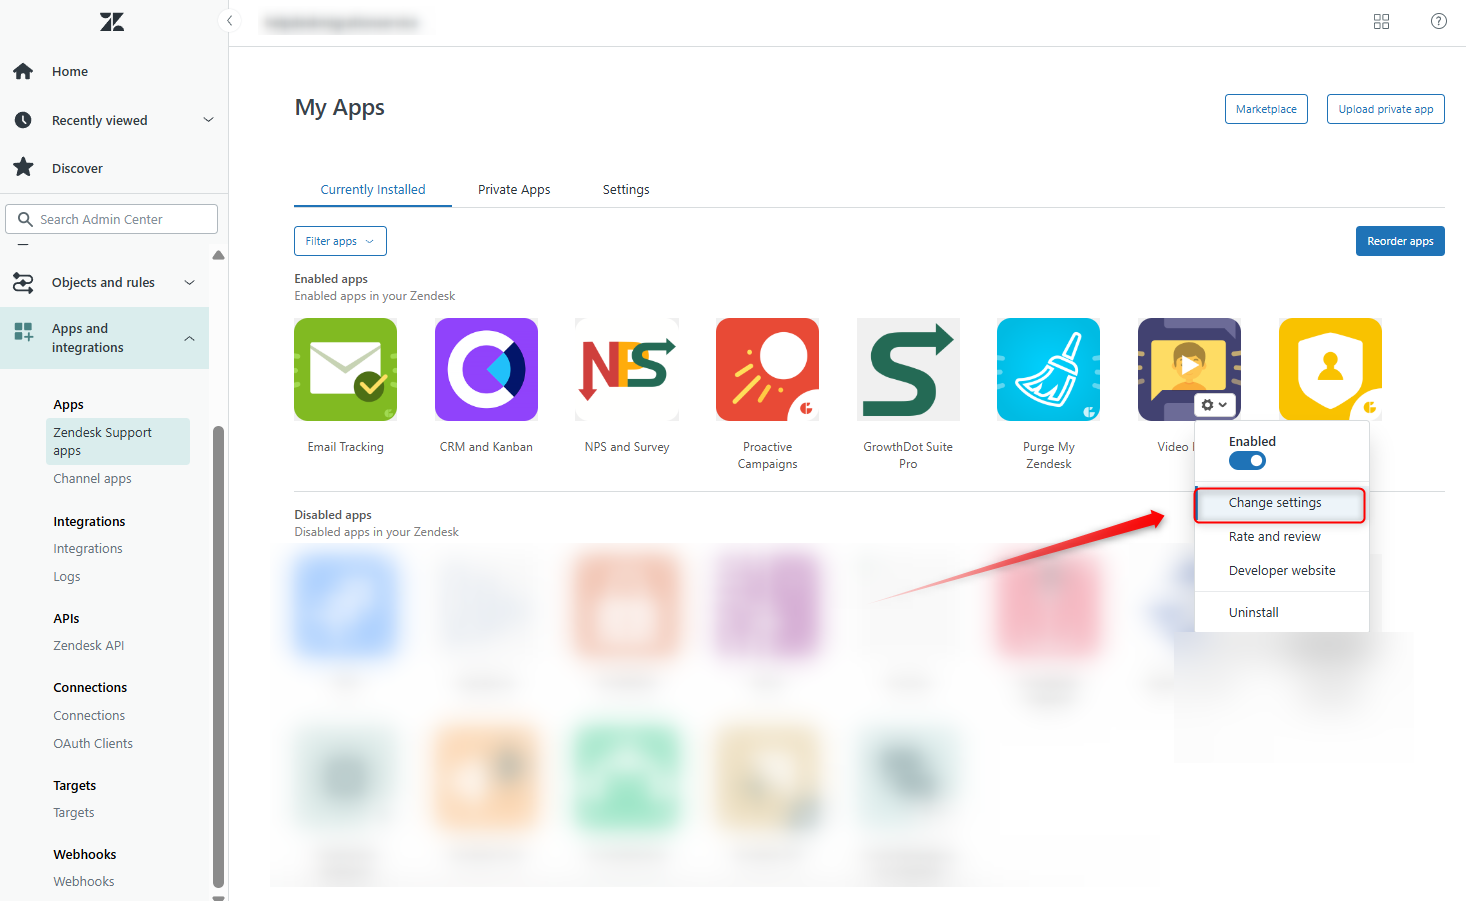1466x901 pixels.
Task: Open the yellow shield app icon
Action: tap(1330, 369)
